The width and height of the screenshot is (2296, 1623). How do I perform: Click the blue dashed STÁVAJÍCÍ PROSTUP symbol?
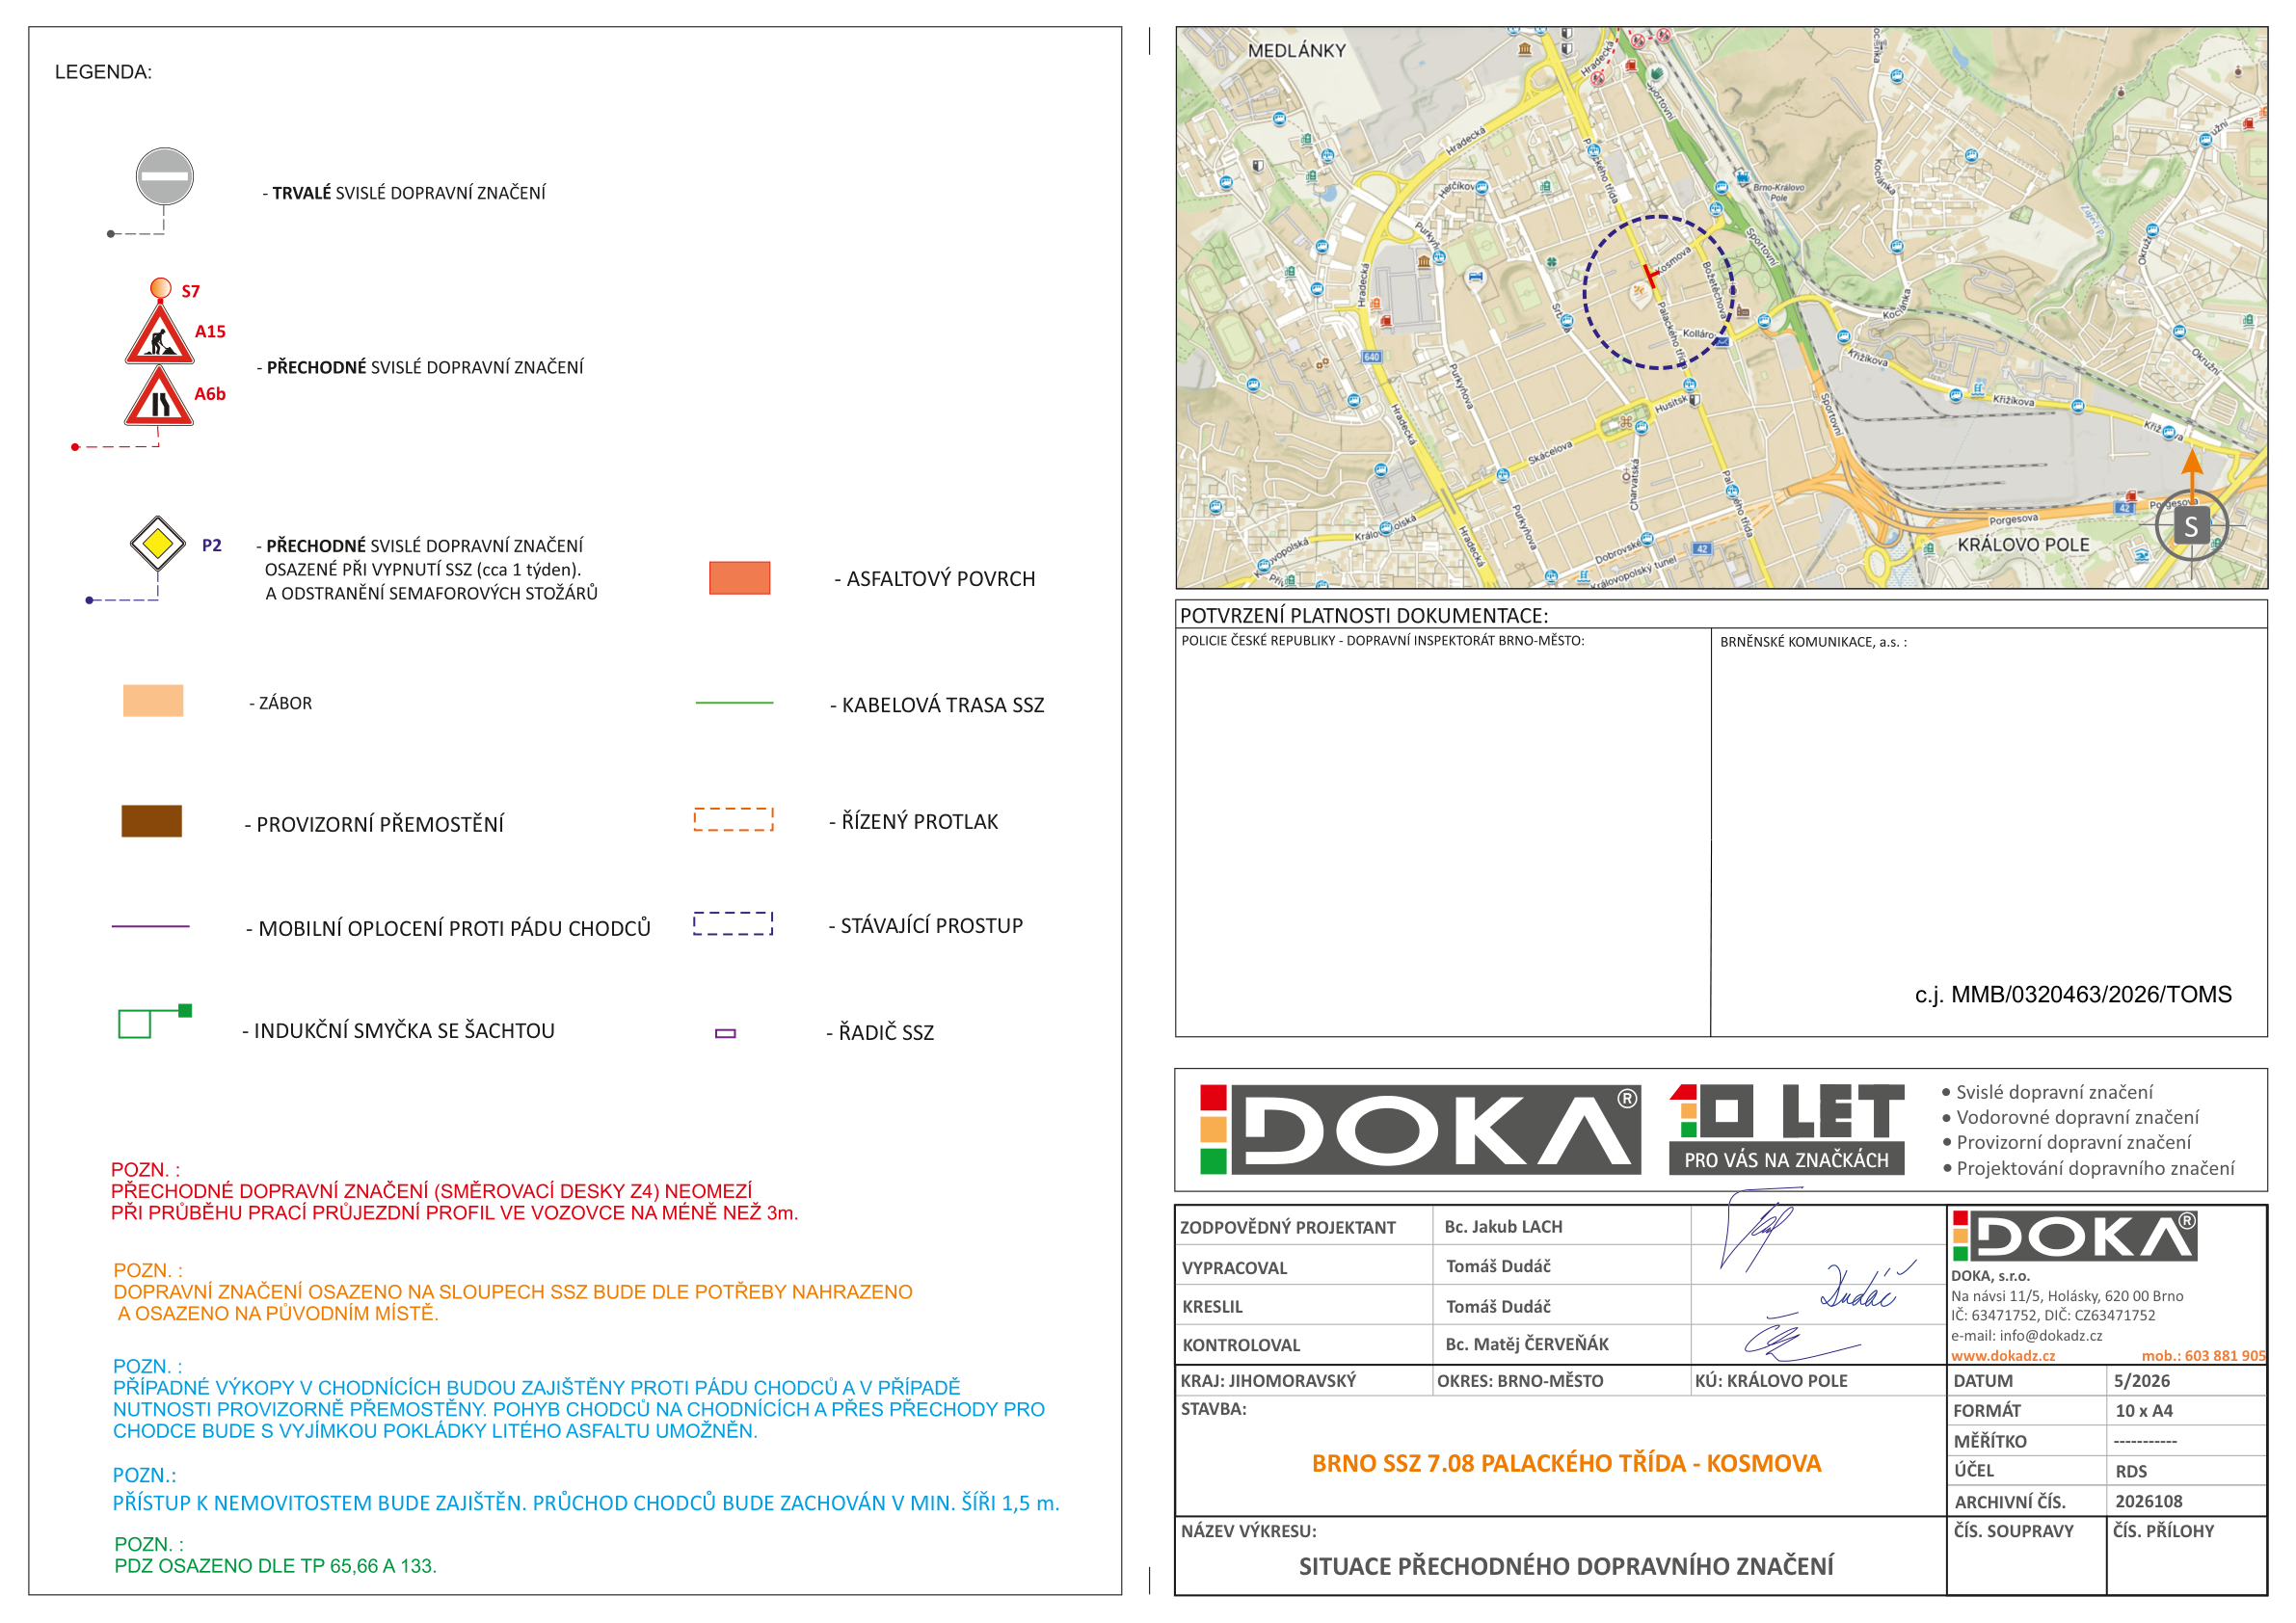(734, 923)
